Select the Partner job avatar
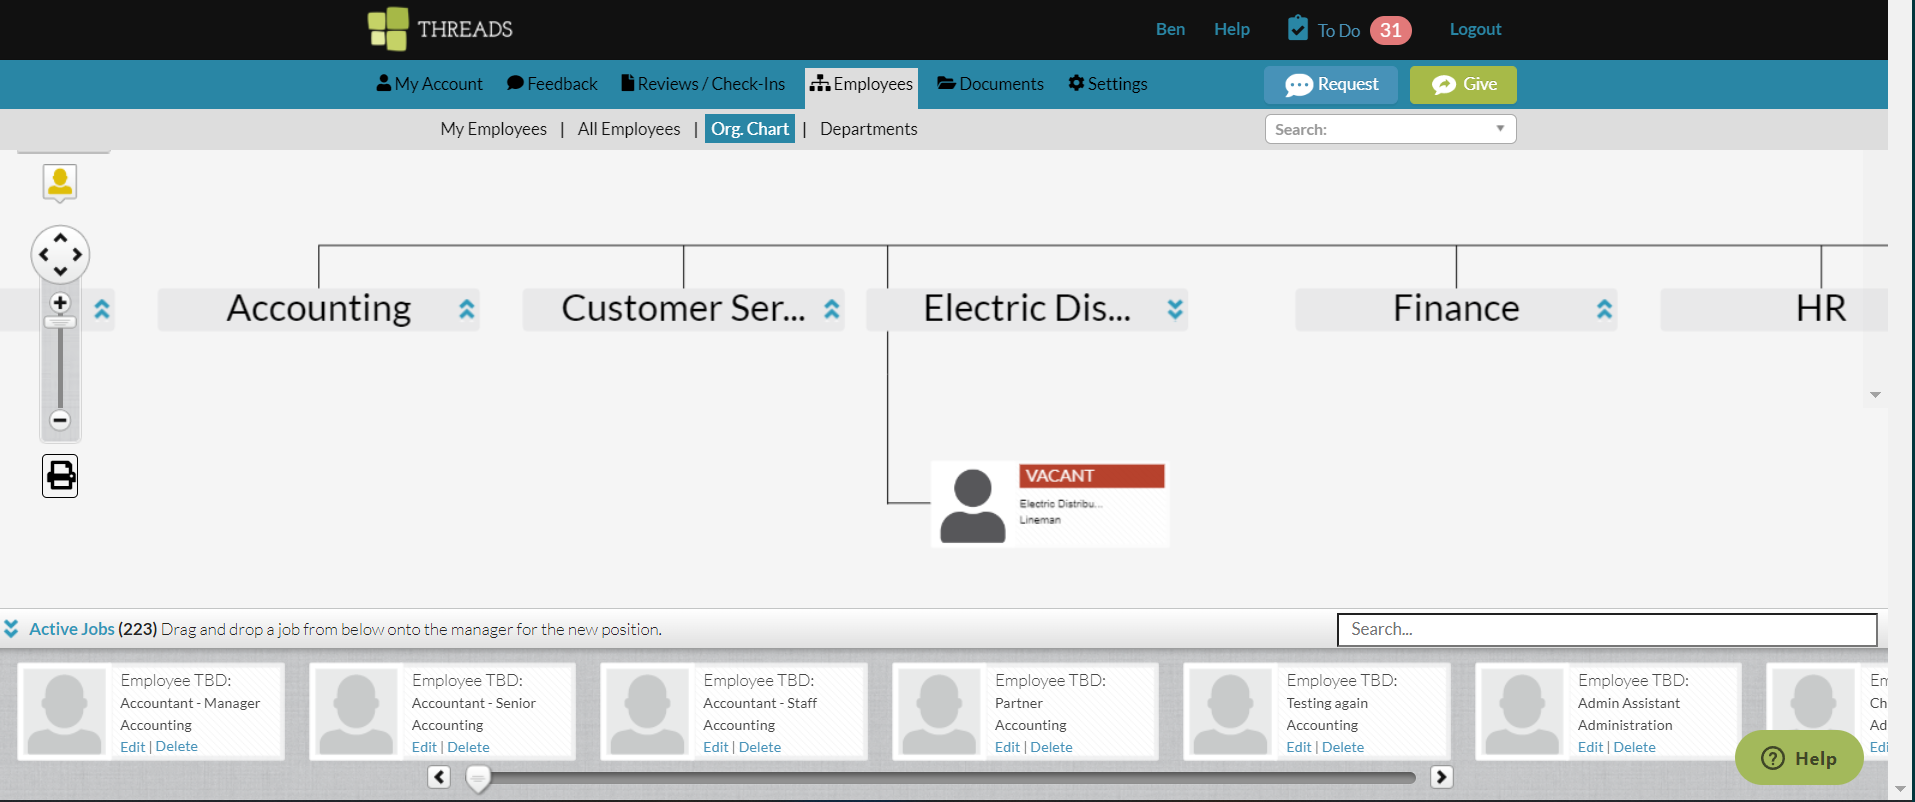The width and height of the screenshot is (1915, 802). pos(939,711)
